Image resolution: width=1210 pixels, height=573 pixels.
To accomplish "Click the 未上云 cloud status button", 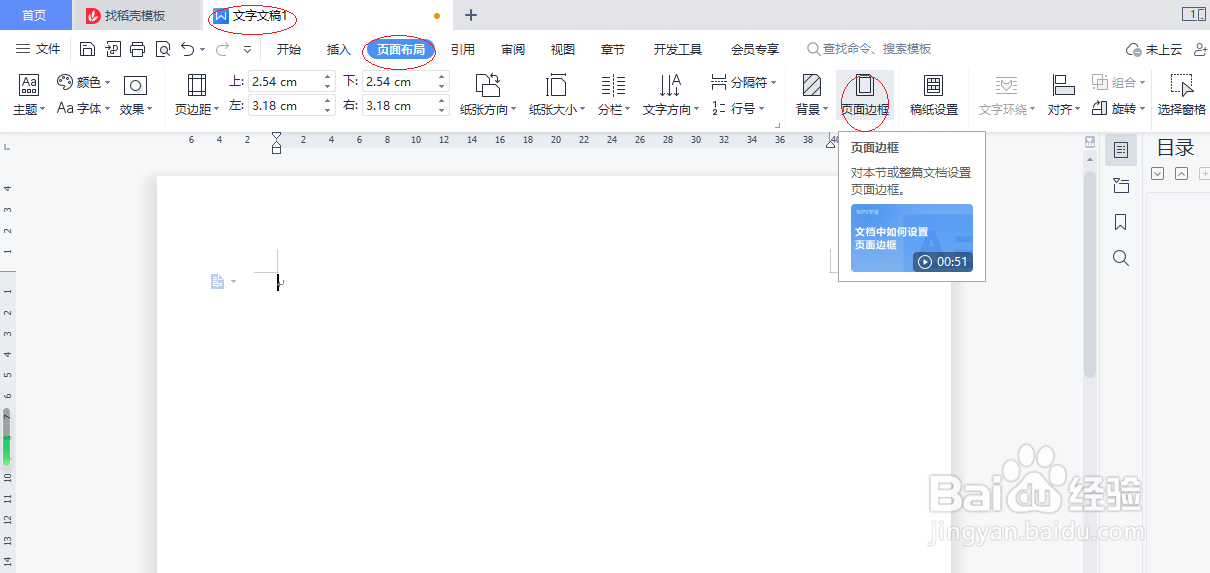I will [x=1153, y=49].
